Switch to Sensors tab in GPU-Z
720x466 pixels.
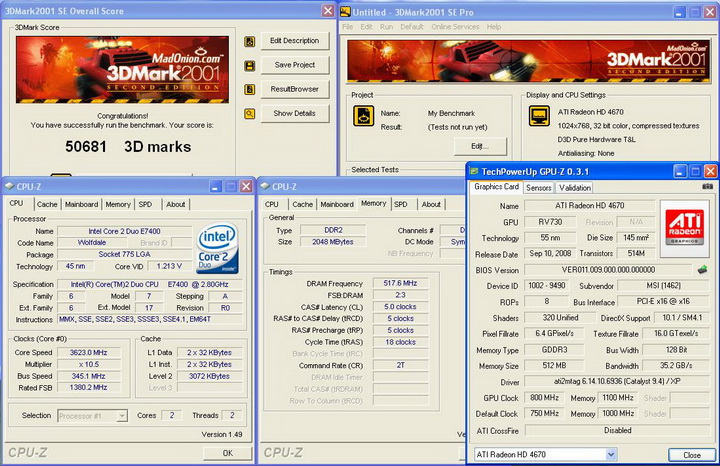[539, 187]
